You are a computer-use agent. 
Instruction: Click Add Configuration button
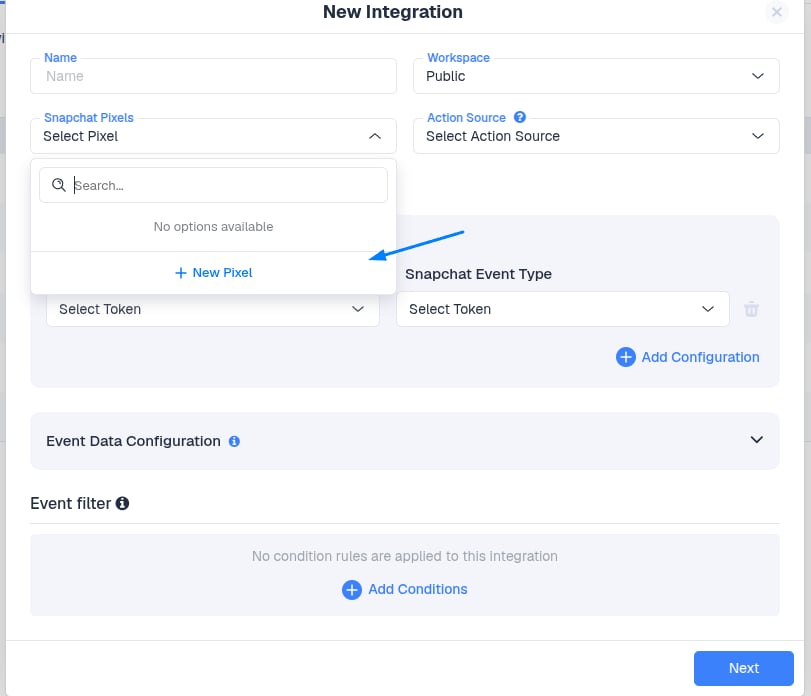point(687,357)
